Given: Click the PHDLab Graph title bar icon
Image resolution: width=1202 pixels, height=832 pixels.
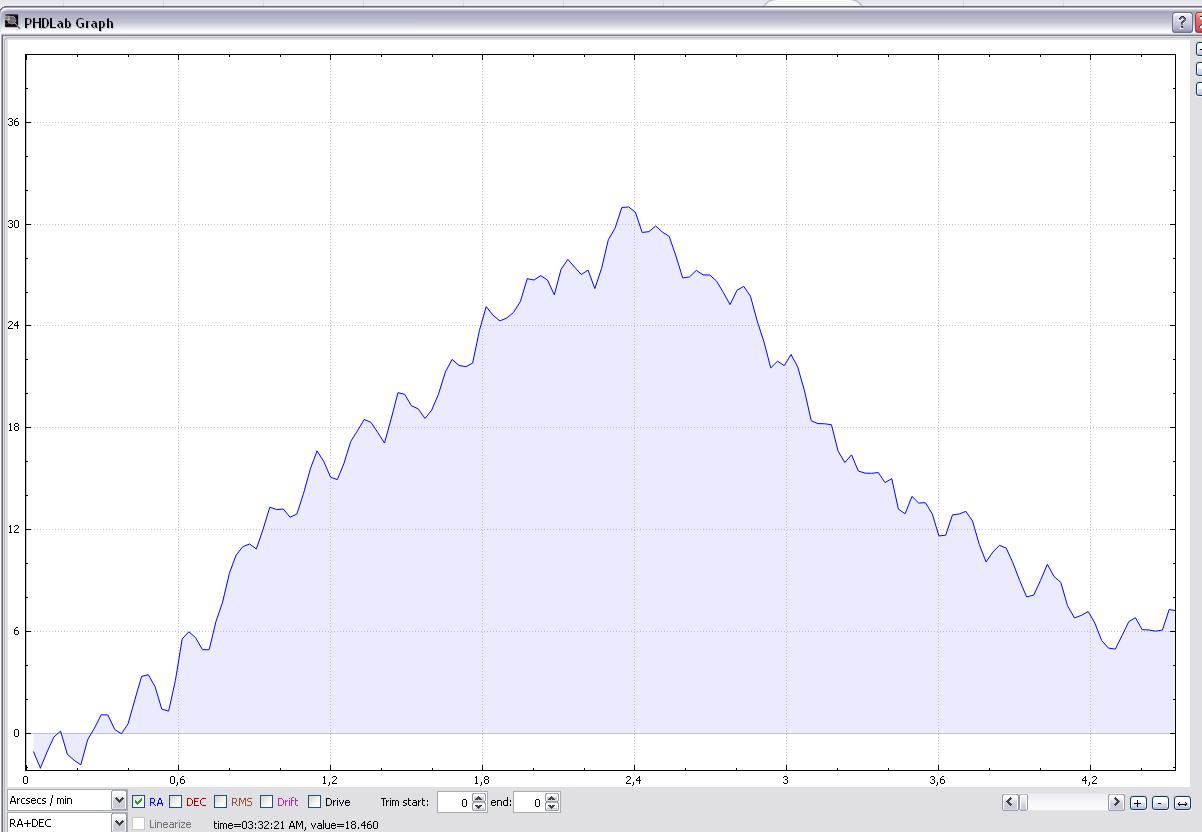Looking at the screenshot, I should [12, 22].
